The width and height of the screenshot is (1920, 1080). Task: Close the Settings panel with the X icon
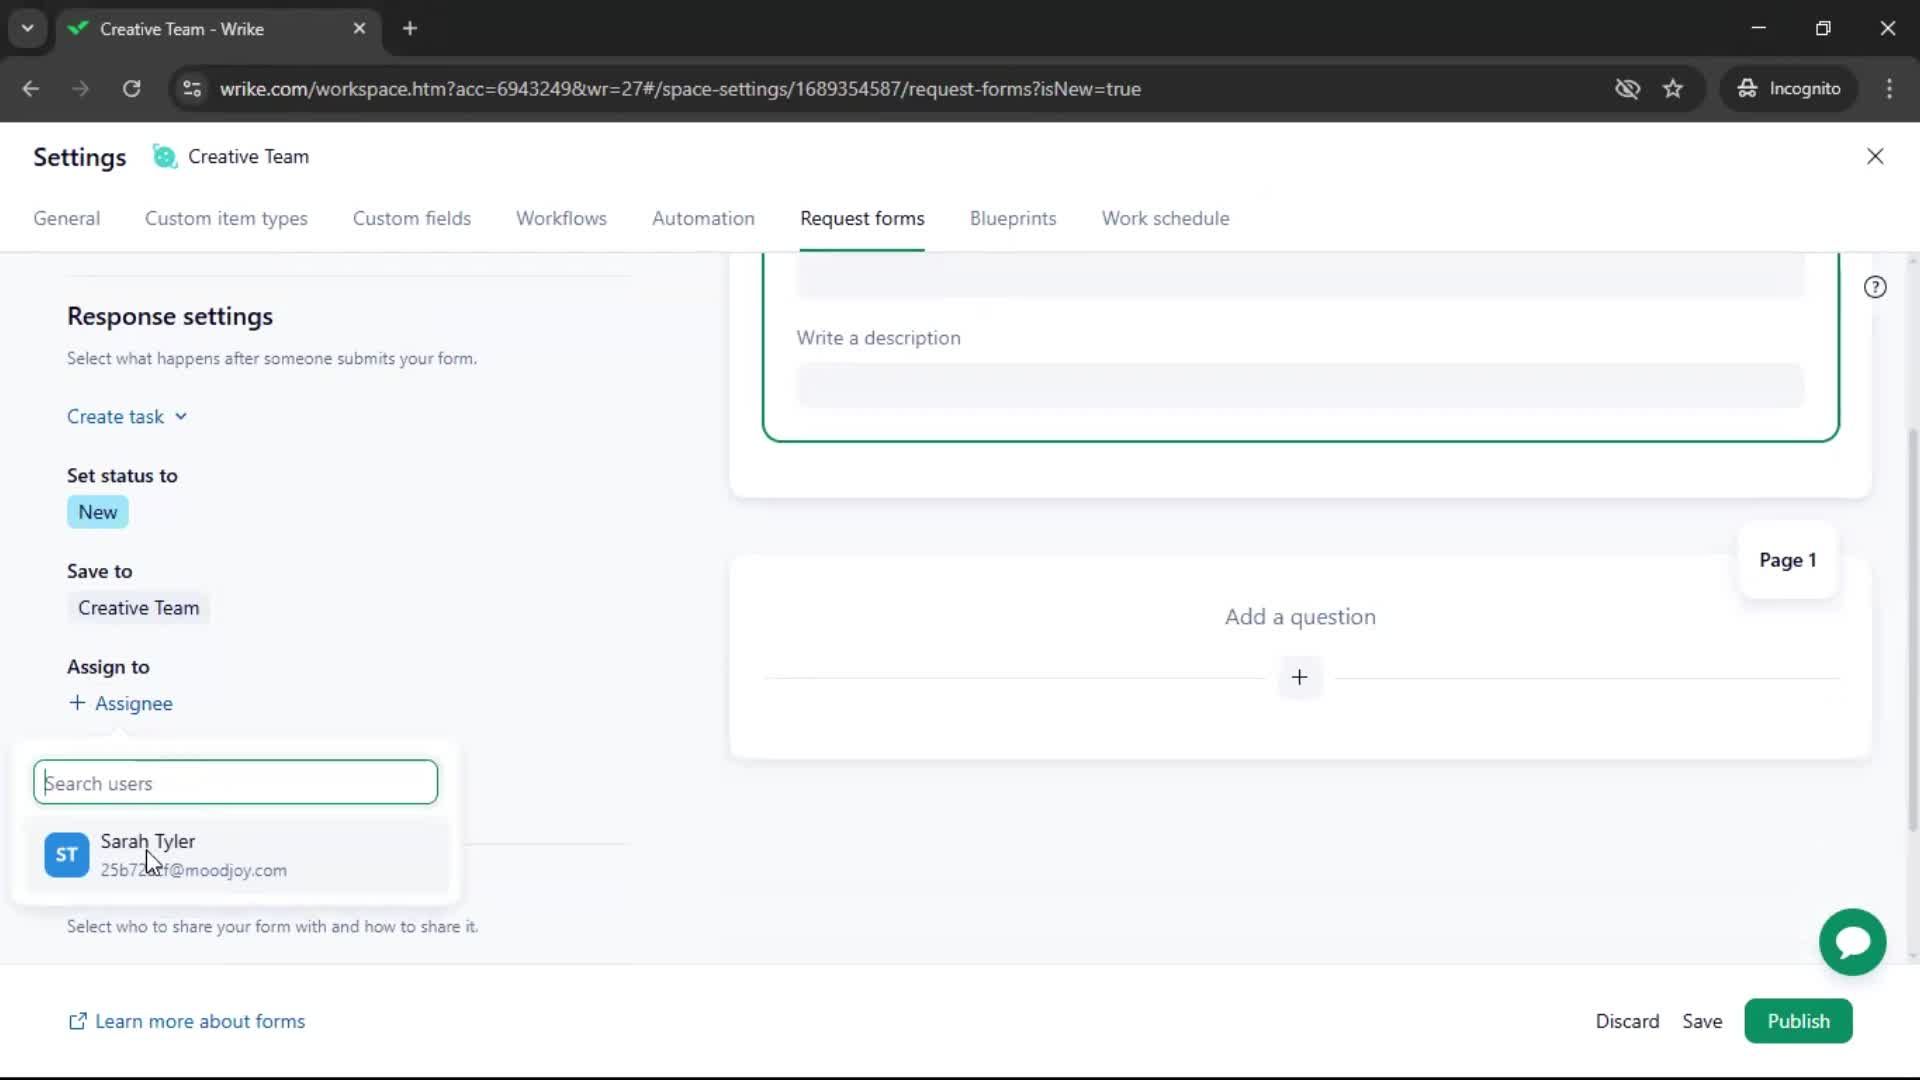tap(1875, 156)
